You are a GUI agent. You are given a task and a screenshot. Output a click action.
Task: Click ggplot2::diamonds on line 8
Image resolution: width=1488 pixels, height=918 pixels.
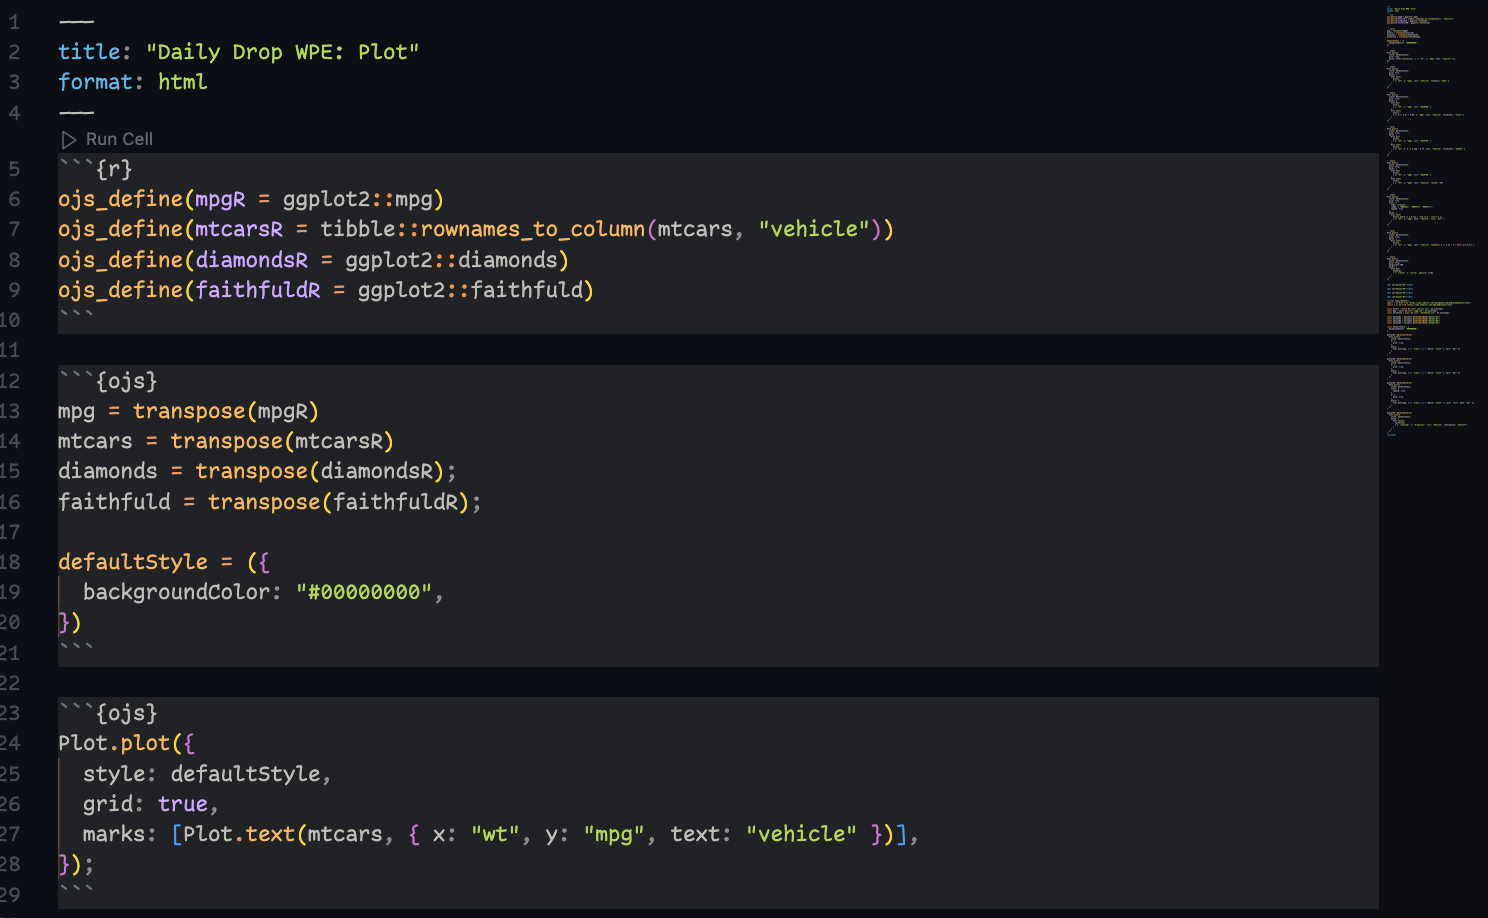456,260
